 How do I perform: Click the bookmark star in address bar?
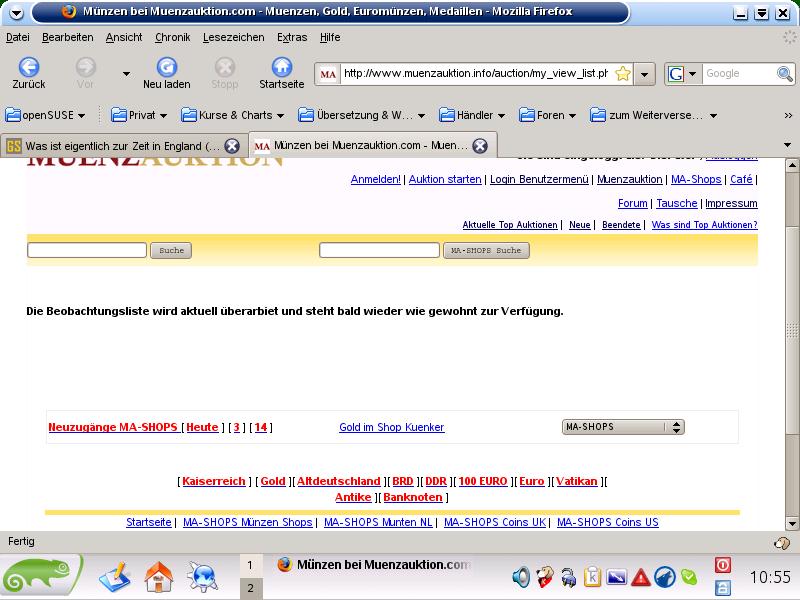(623, 74)
